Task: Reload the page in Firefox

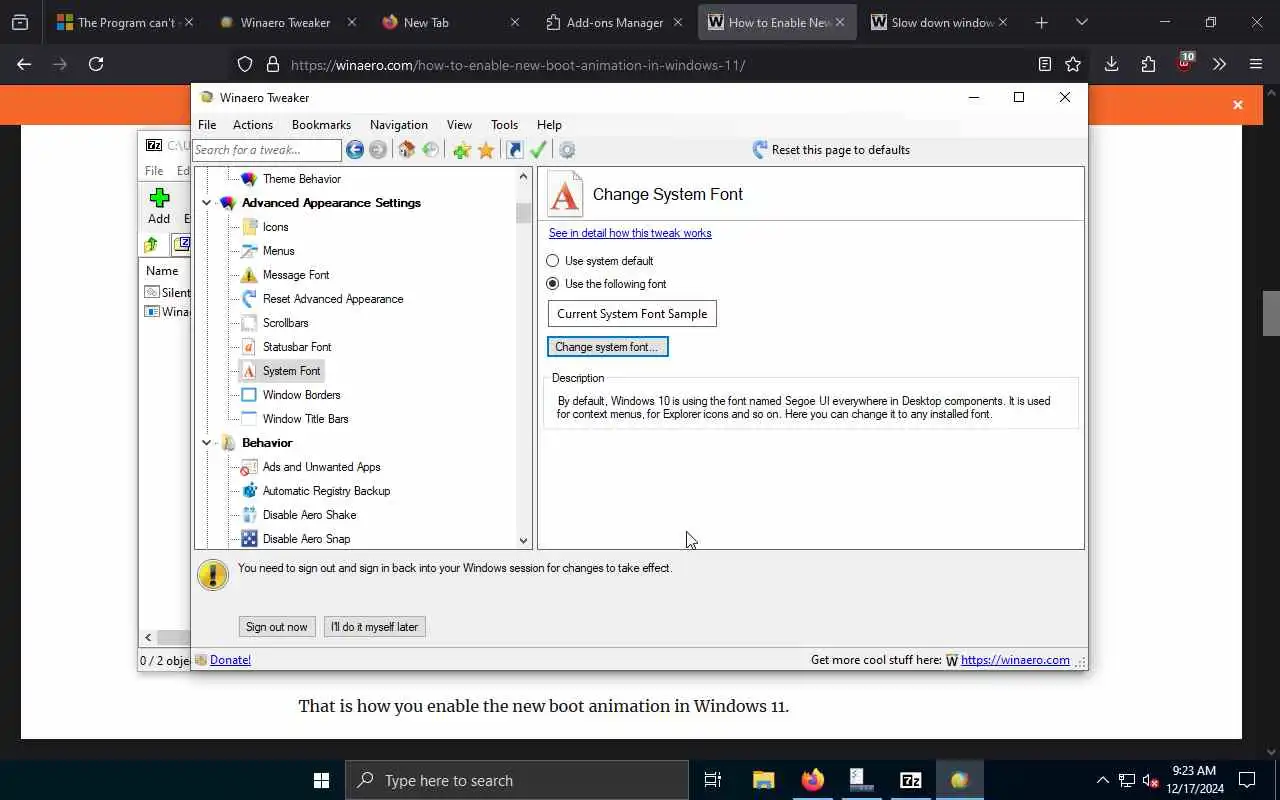Action: [96, 64]
